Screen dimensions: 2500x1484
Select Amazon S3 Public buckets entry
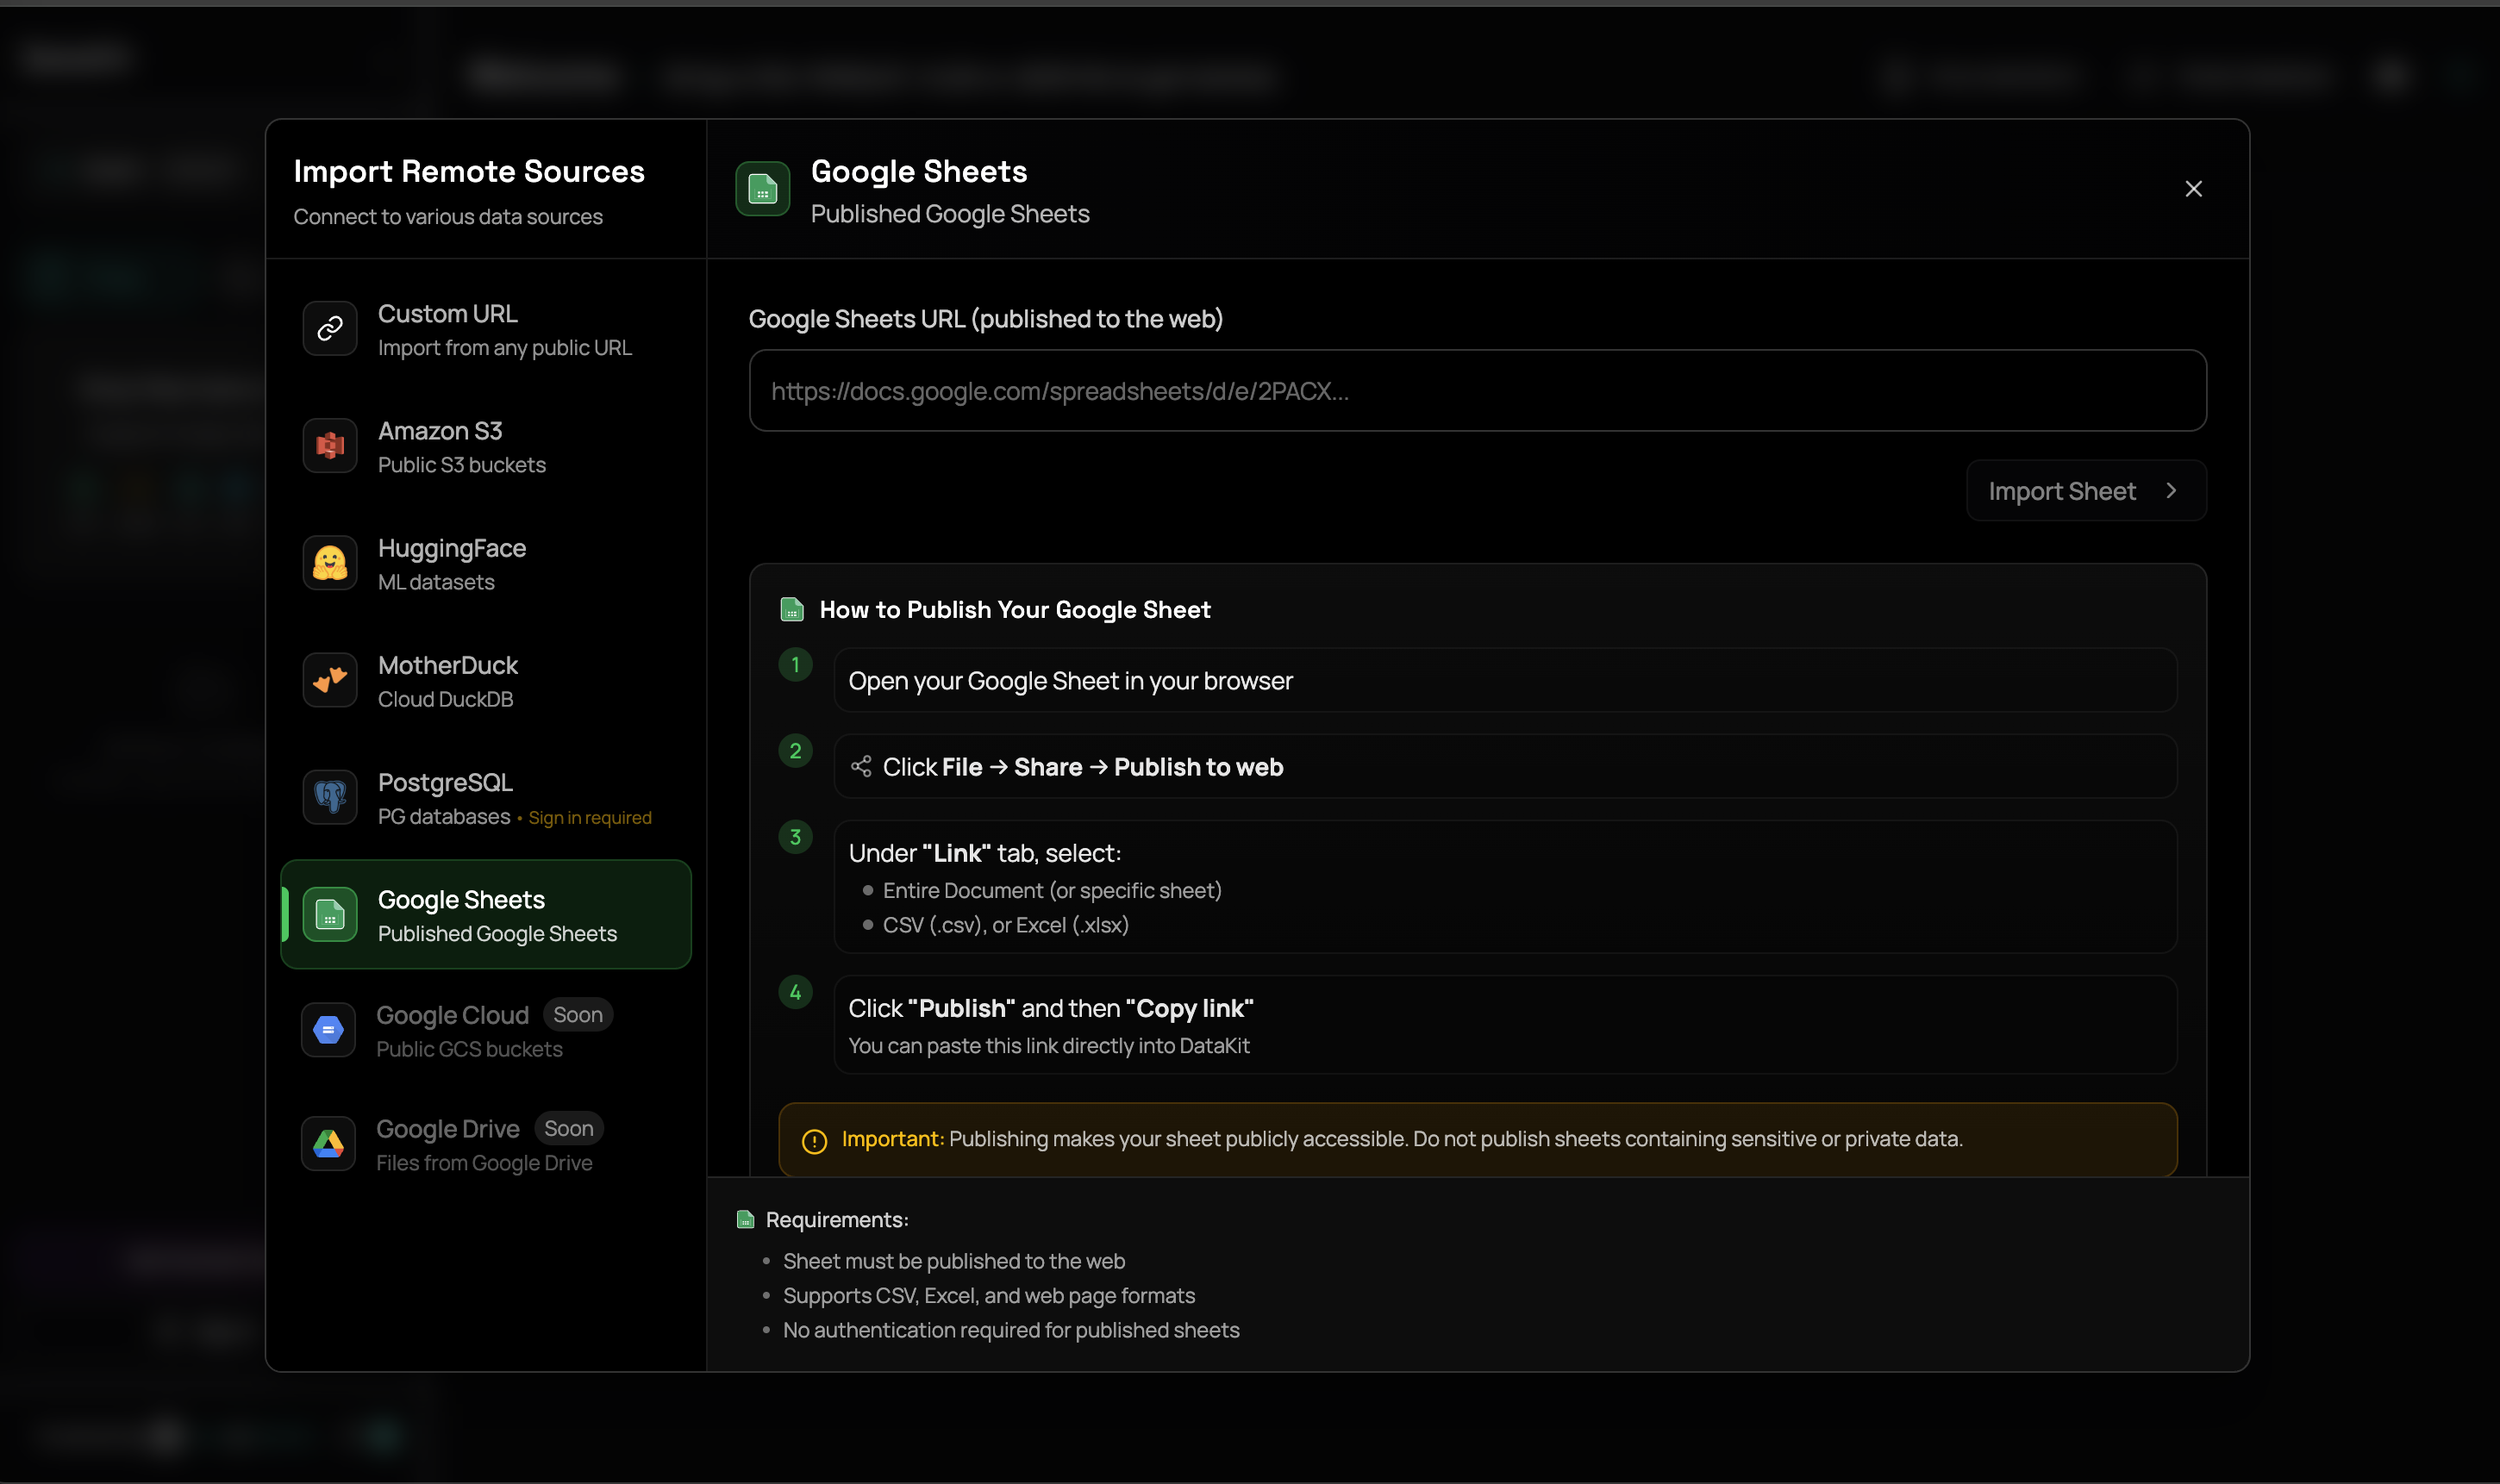(x=461, y=447)
